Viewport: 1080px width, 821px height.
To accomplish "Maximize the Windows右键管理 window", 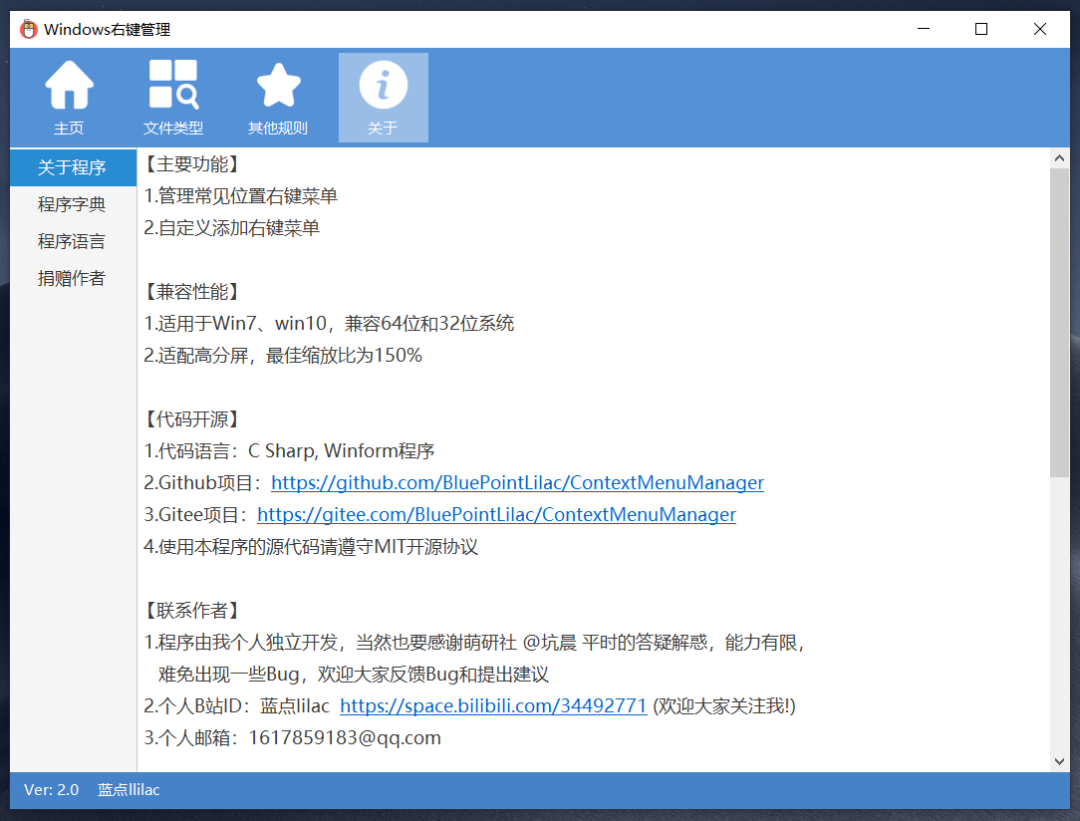I will 982,29.
